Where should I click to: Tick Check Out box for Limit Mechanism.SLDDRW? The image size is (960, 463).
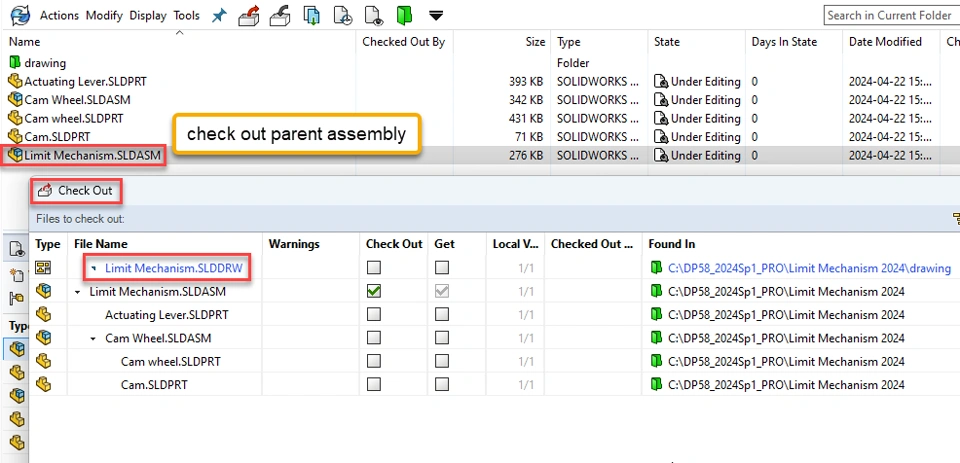click(x=373, y=268)
